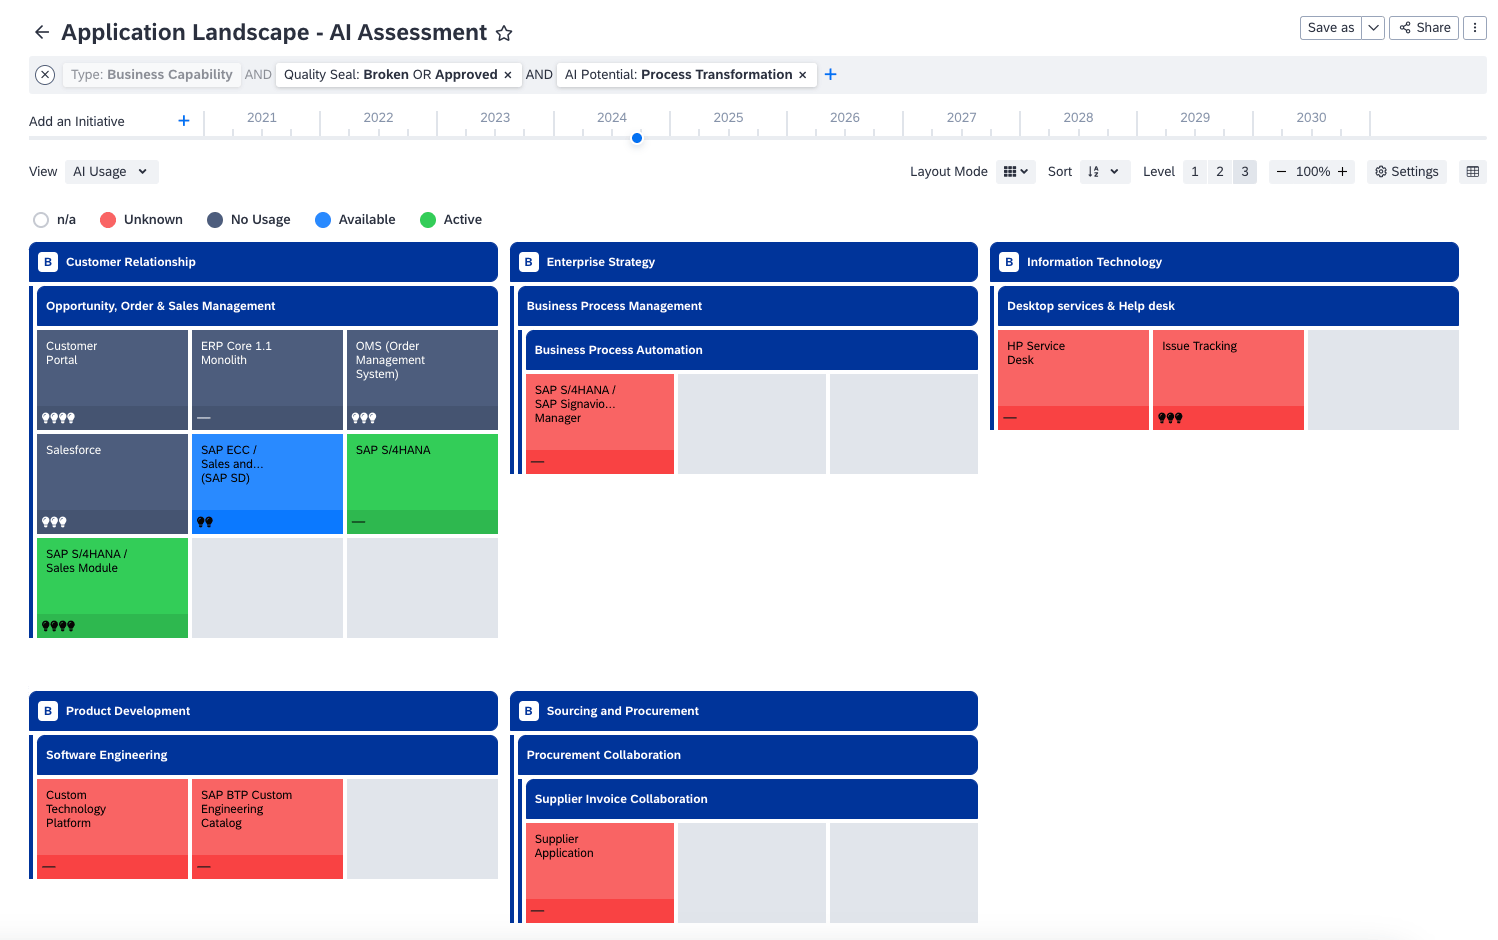This screenshot has height=940, width=1498.
Task: Switch to table view icon
Action: point(1473,172)
